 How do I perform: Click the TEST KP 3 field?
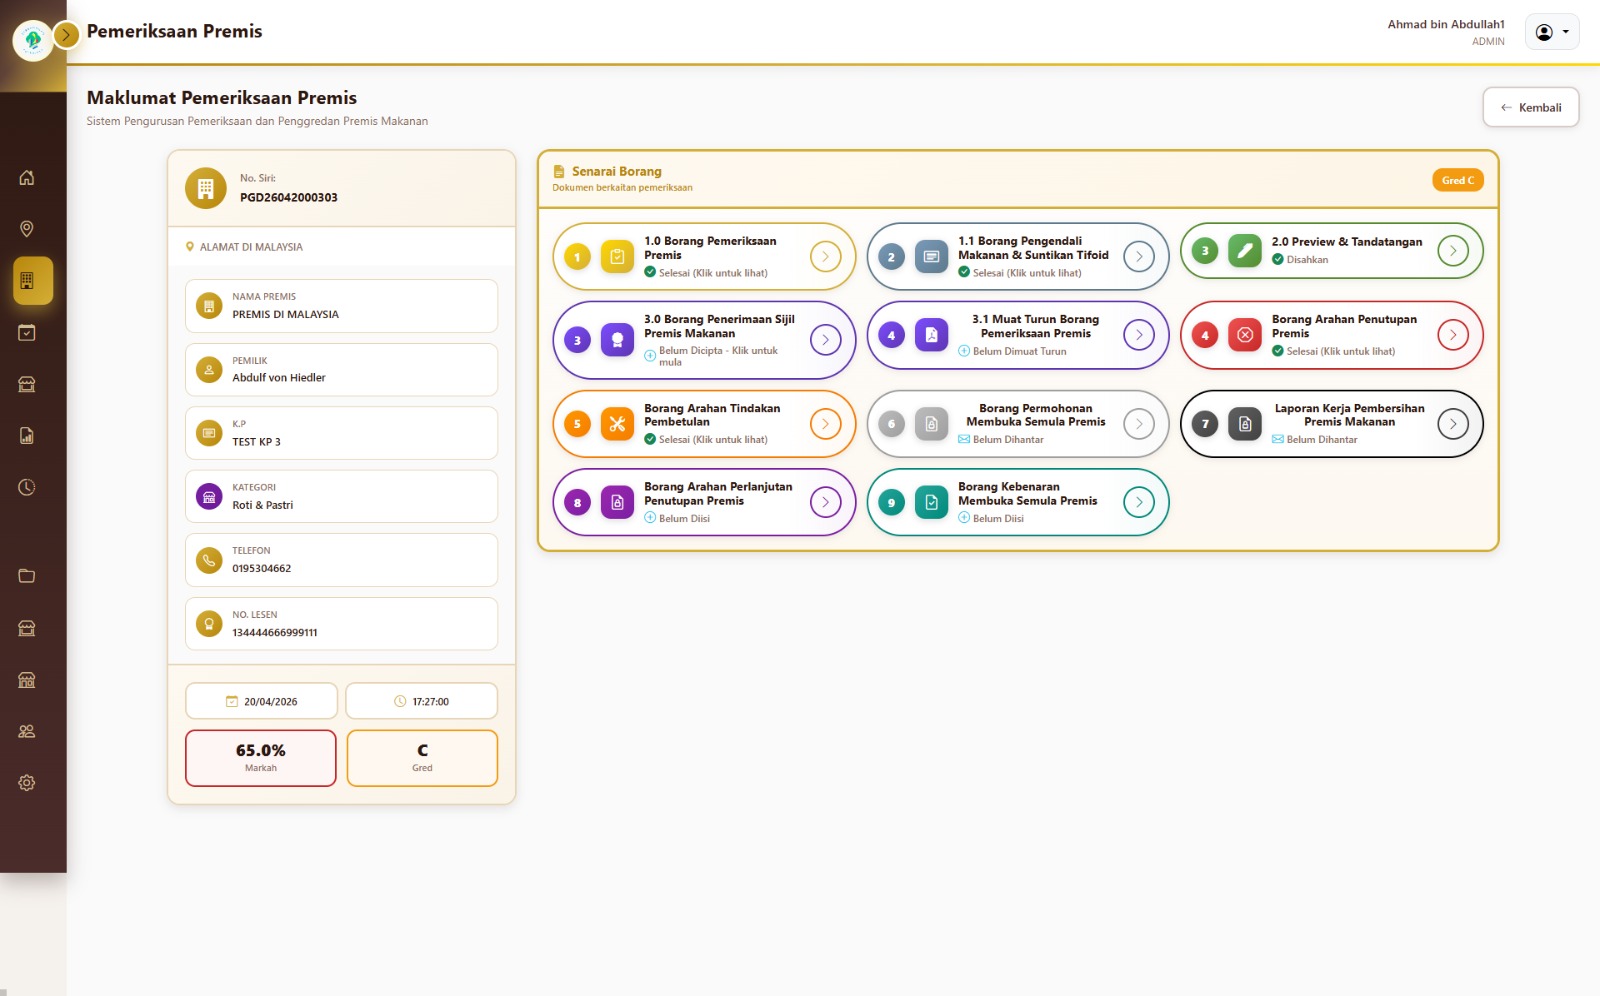[341, 433]
